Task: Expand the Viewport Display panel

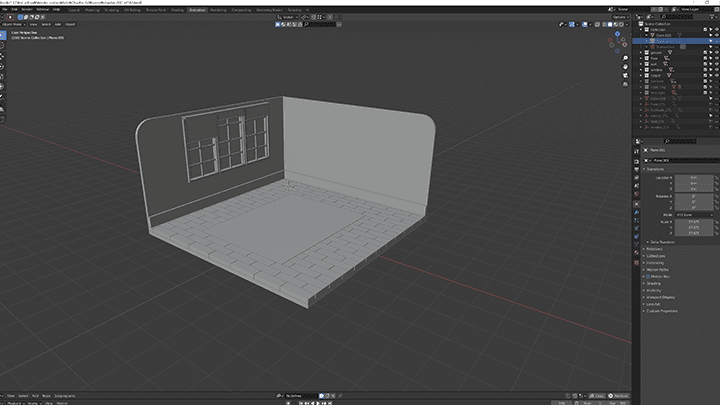Action: coord(660,297)
